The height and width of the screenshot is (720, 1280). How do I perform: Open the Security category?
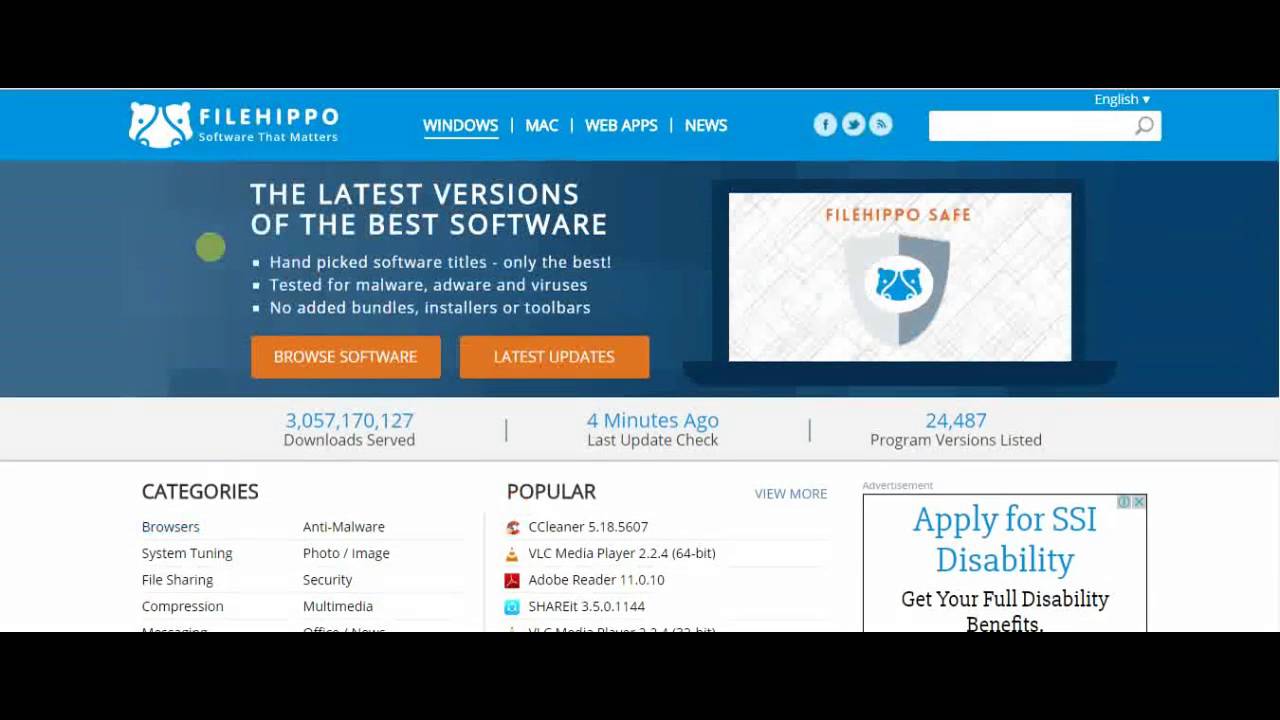coord(327,580)
